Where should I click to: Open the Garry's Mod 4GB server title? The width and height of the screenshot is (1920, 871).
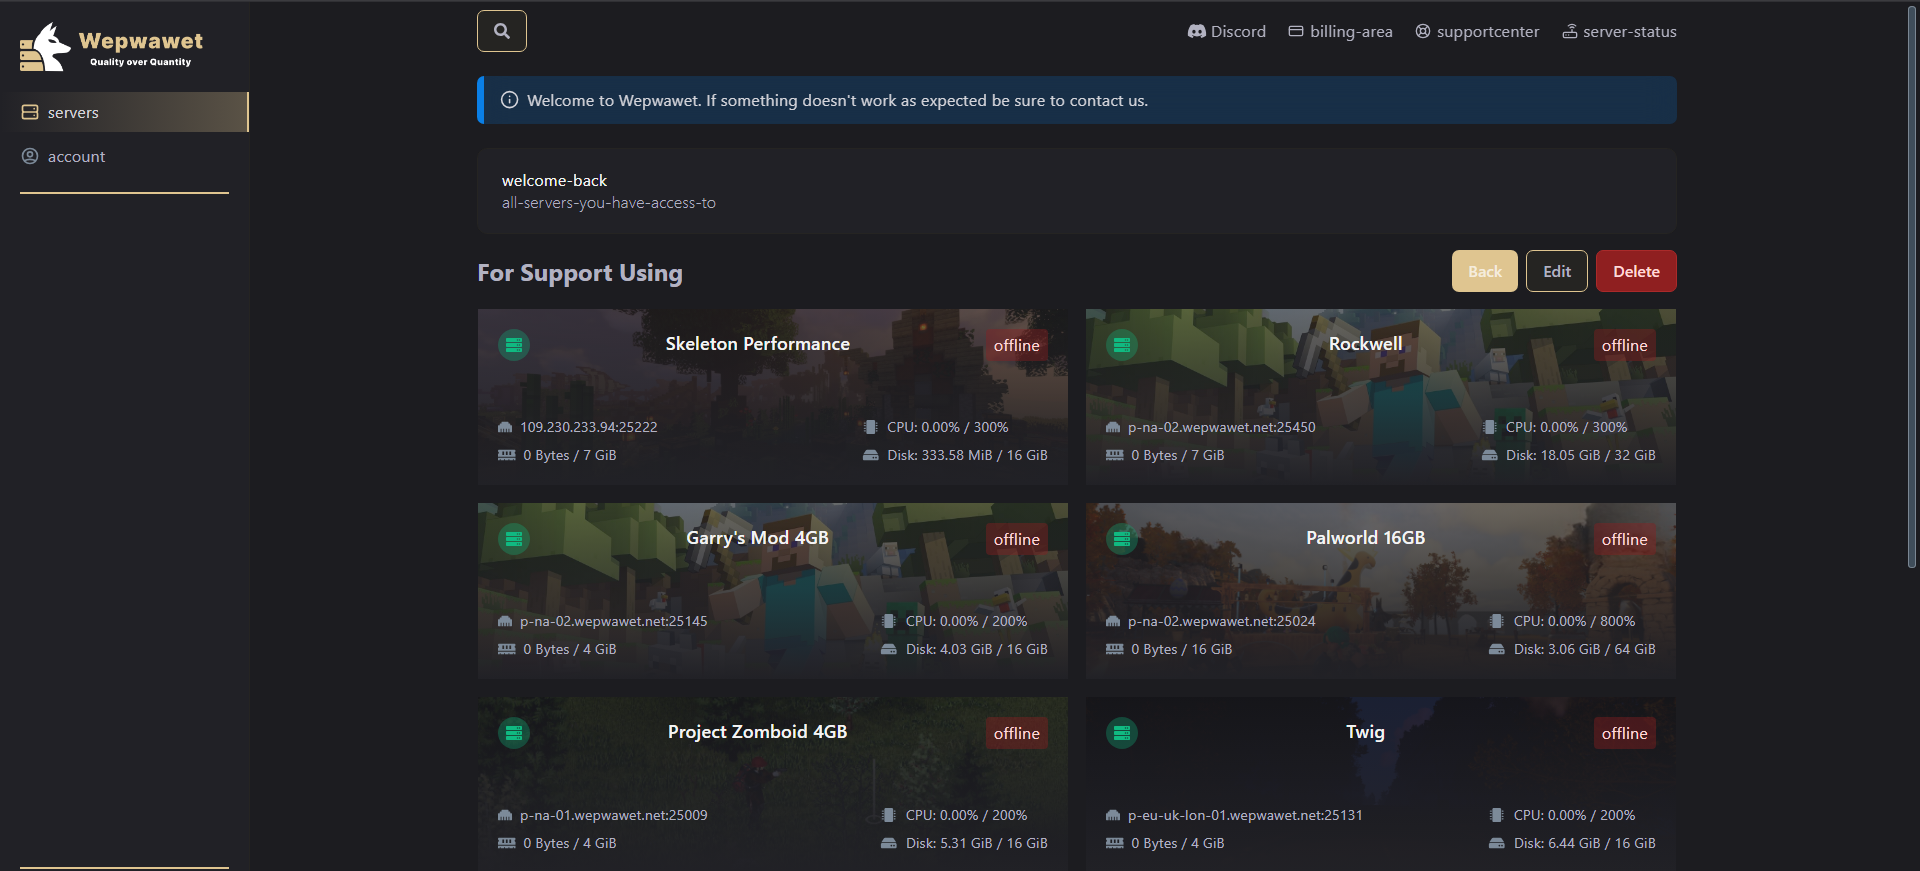(758, 537)
